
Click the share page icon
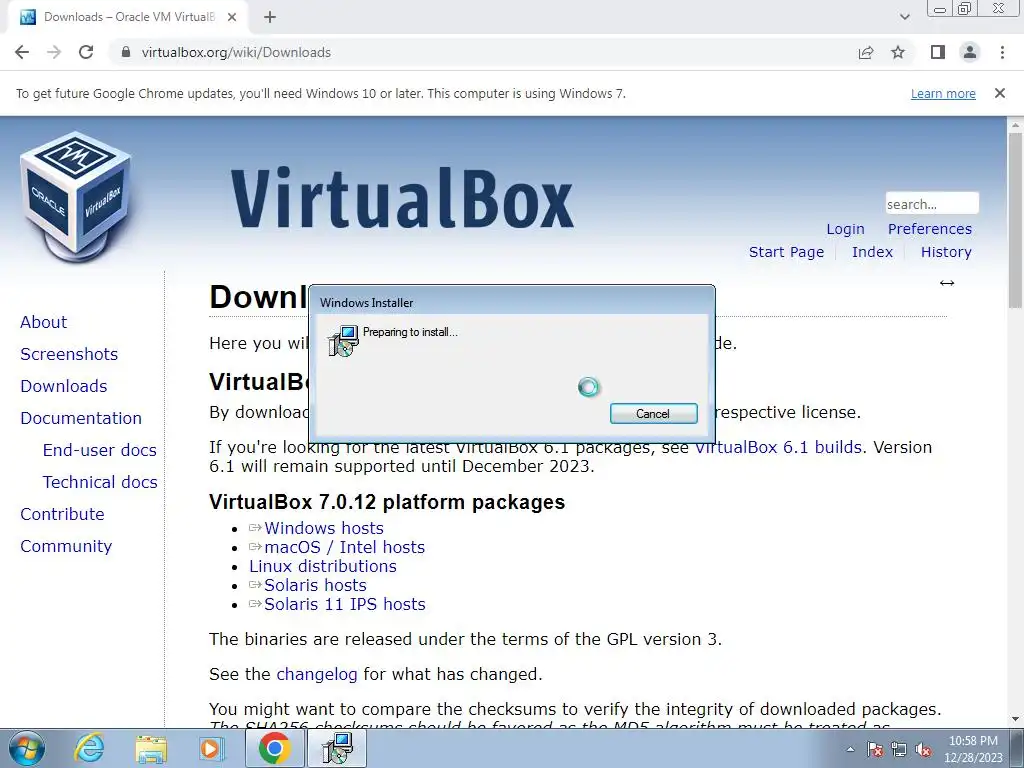click(866, 52)
